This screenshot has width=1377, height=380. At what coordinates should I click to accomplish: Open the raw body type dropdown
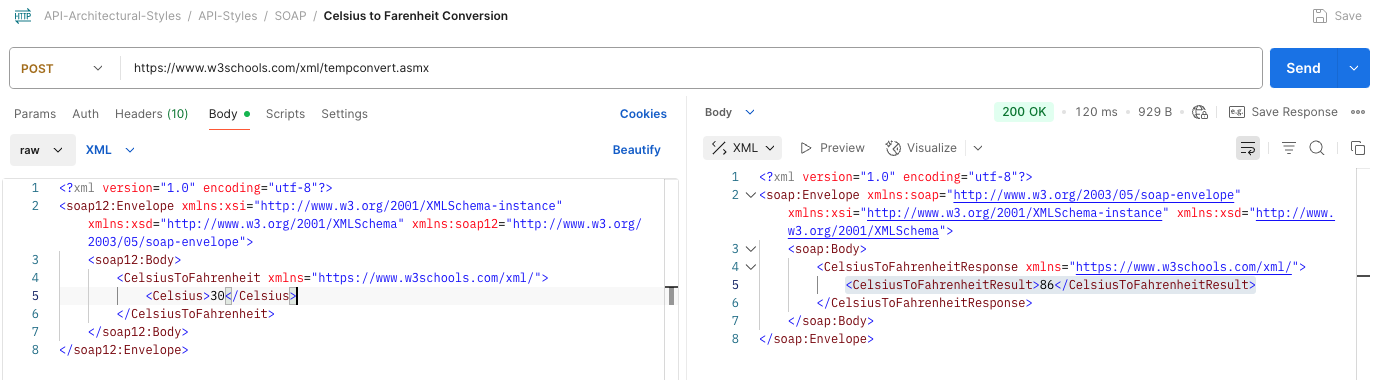tap(42, 150)
